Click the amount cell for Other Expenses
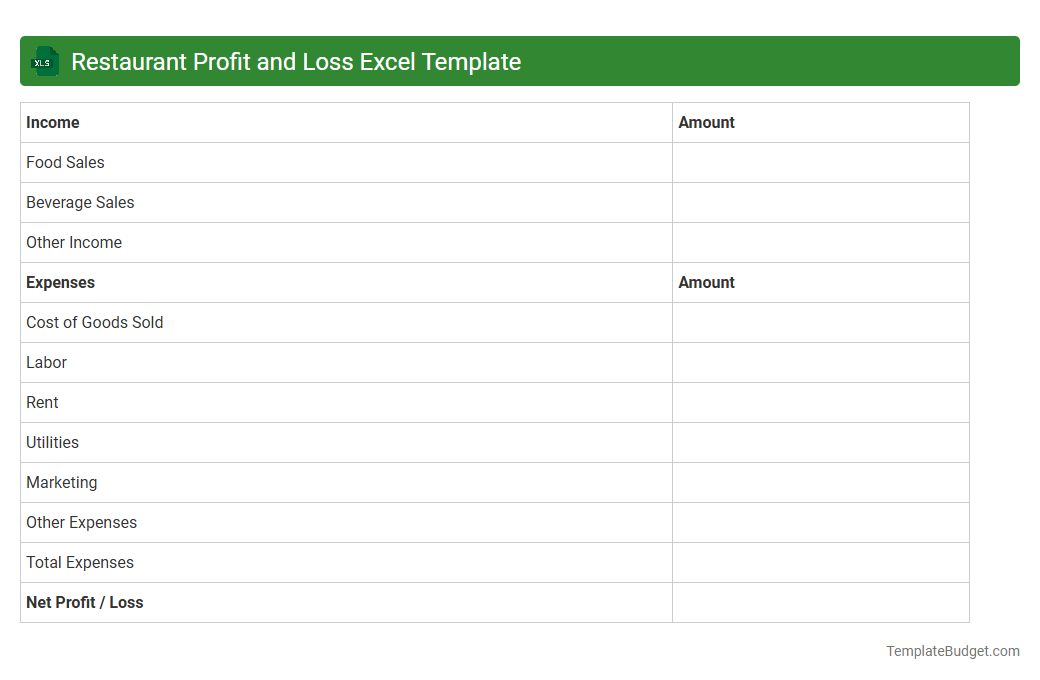 (820, 522)
